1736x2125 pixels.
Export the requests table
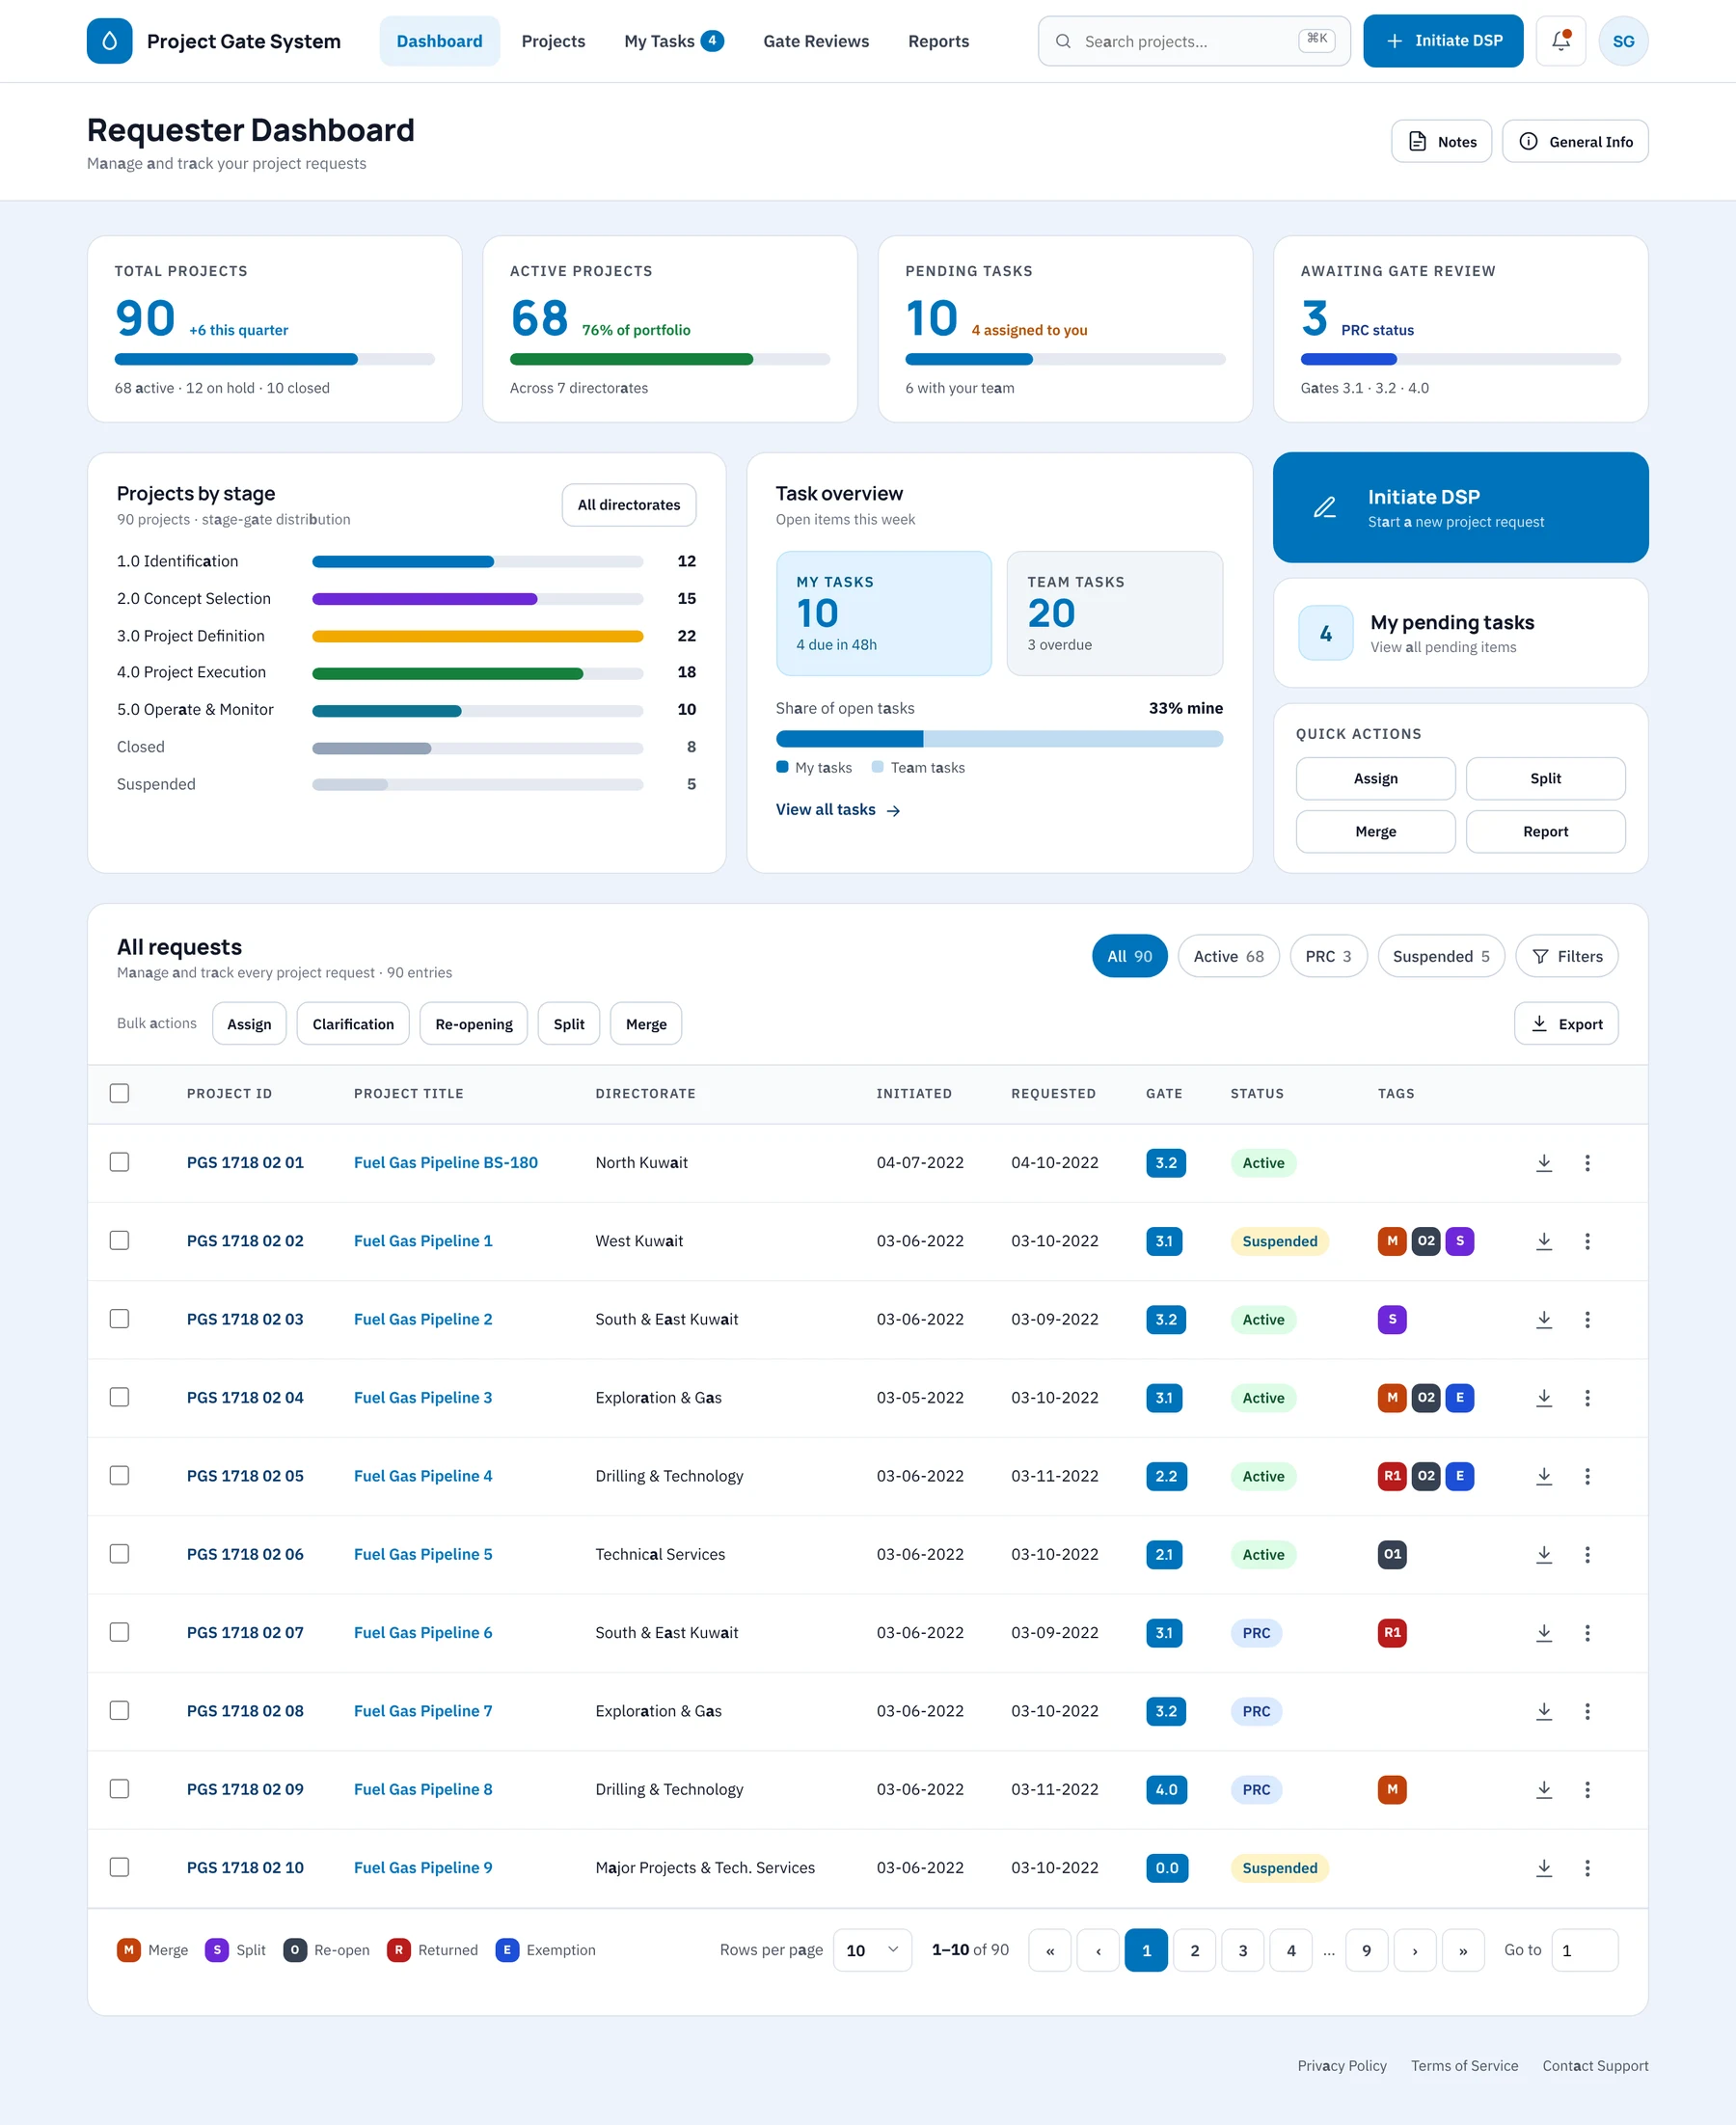point(1565,1023)
